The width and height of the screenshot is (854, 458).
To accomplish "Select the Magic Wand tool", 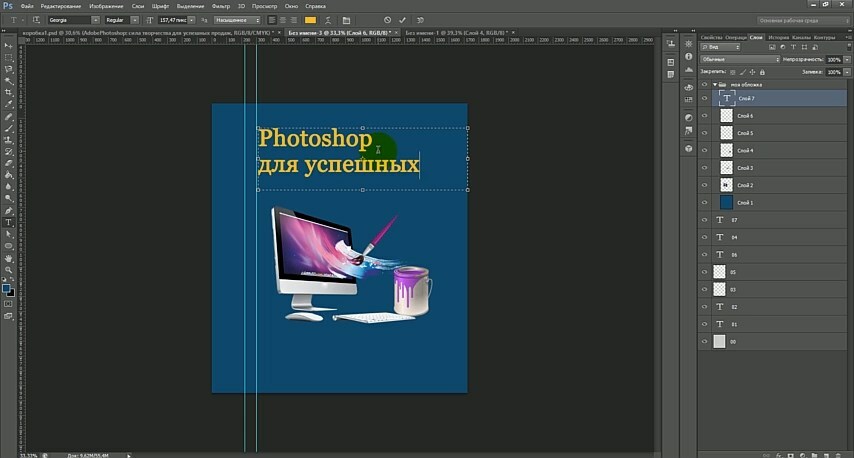I will (x=8, y=81).
